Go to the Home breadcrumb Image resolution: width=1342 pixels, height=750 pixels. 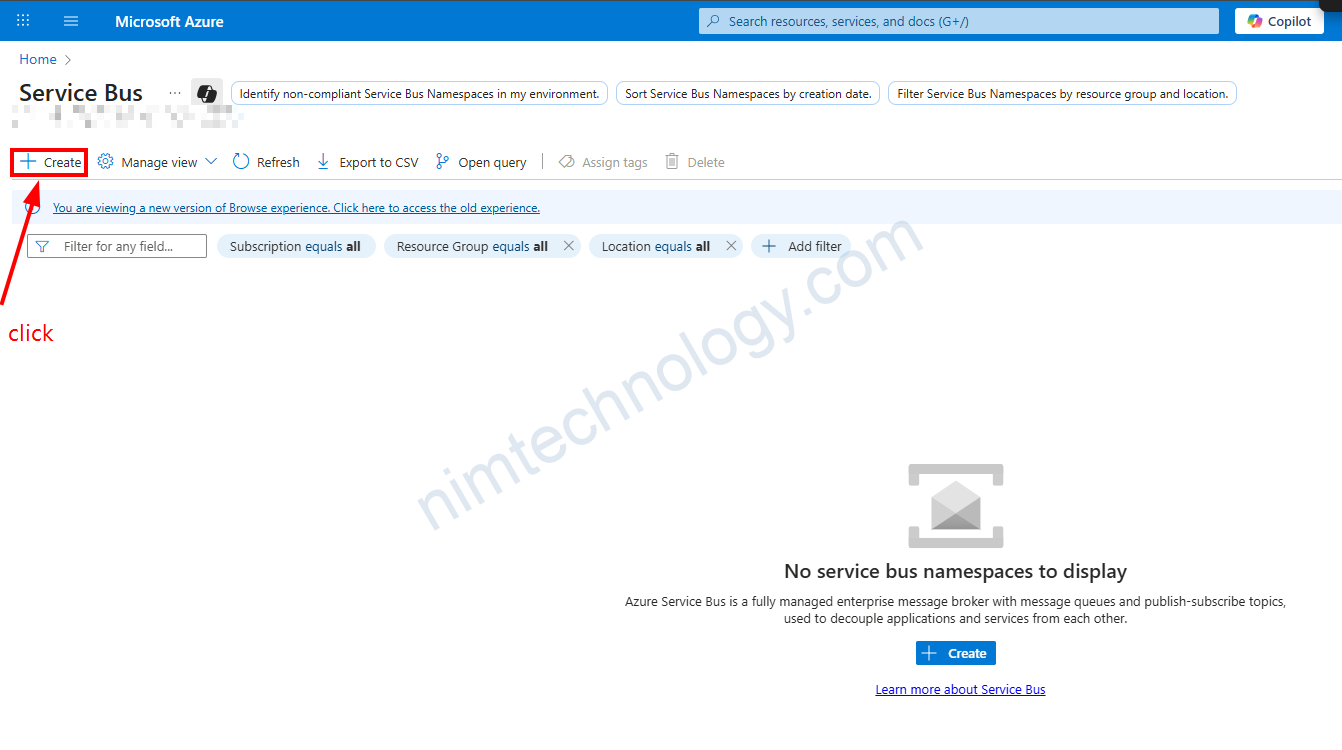(x=38, y=60)
